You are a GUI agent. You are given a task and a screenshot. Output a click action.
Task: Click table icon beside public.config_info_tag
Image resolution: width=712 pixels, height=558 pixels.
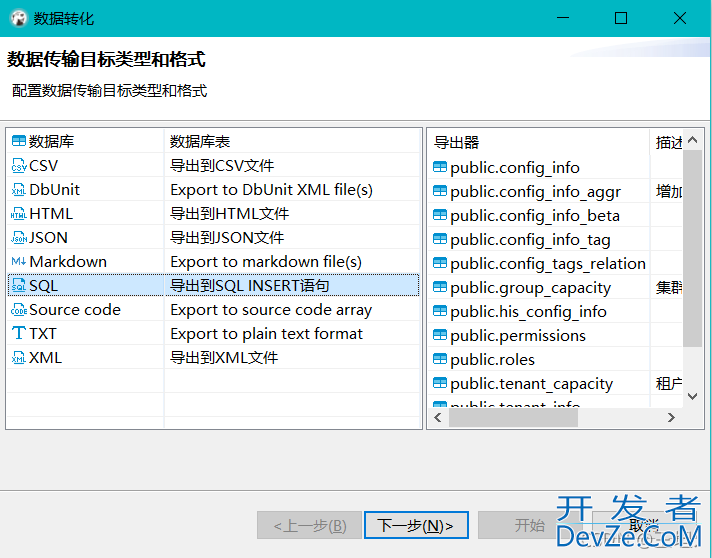pos(440,239)
